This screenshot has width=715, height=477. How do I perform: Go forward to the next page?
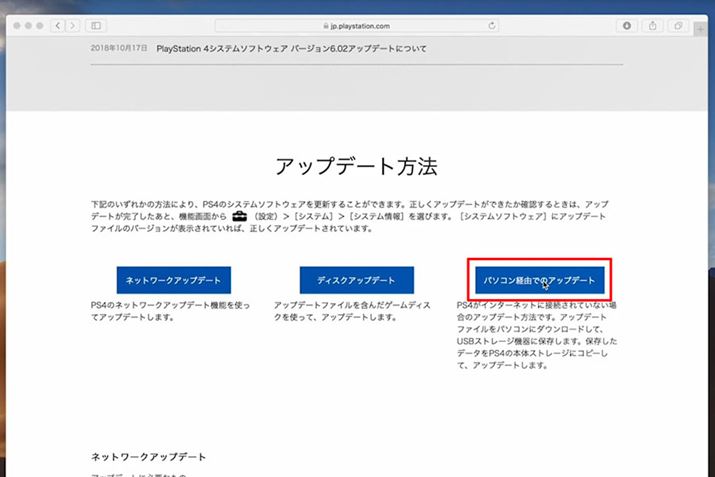73,24
